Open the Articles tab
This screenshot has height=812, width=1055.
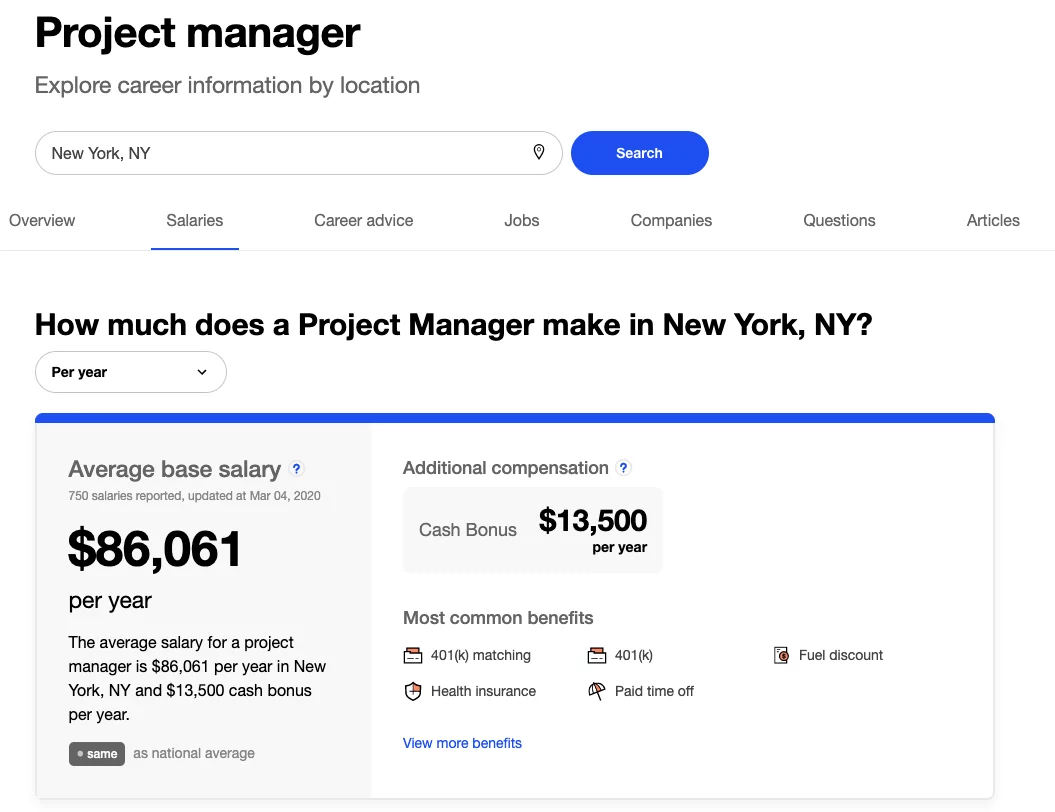(x=993, y=221)
